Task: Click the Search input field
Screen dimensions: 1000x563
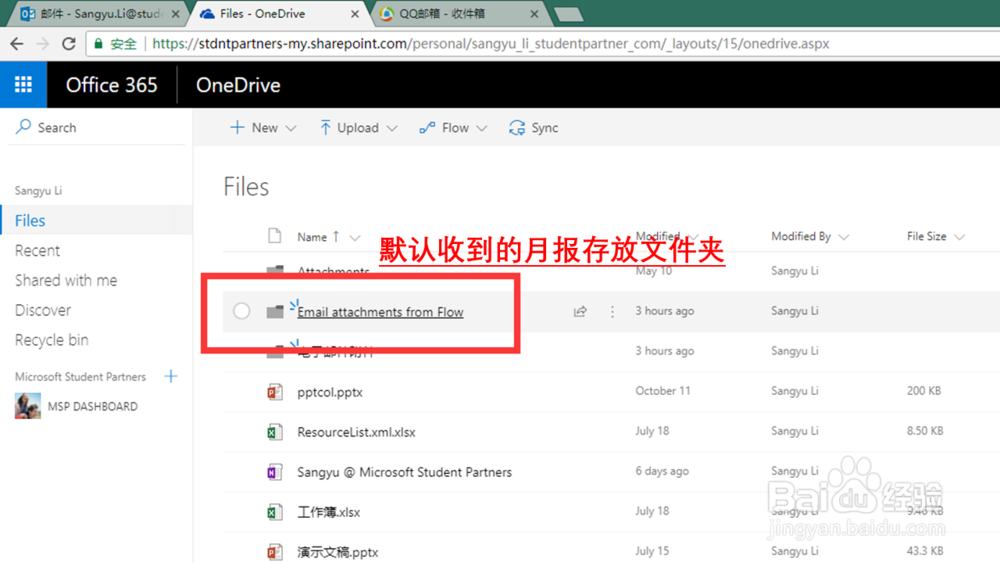Action: 96,128
